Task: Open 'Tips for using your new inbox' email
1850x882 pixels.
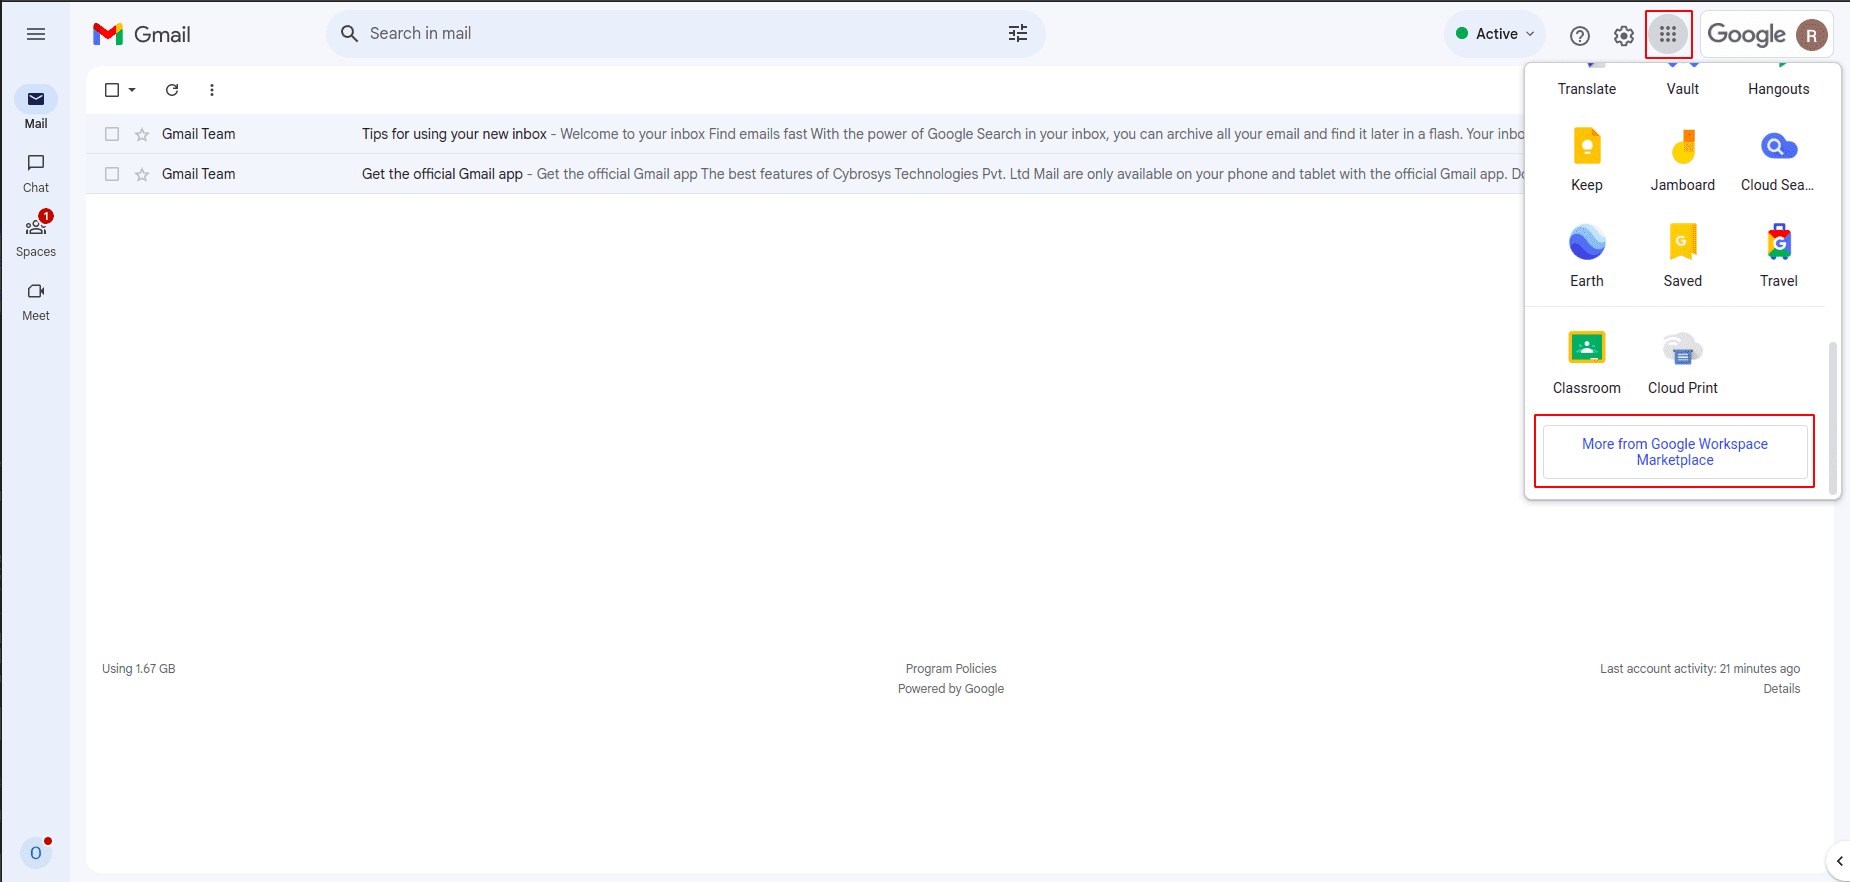Action: pos(805,134)
